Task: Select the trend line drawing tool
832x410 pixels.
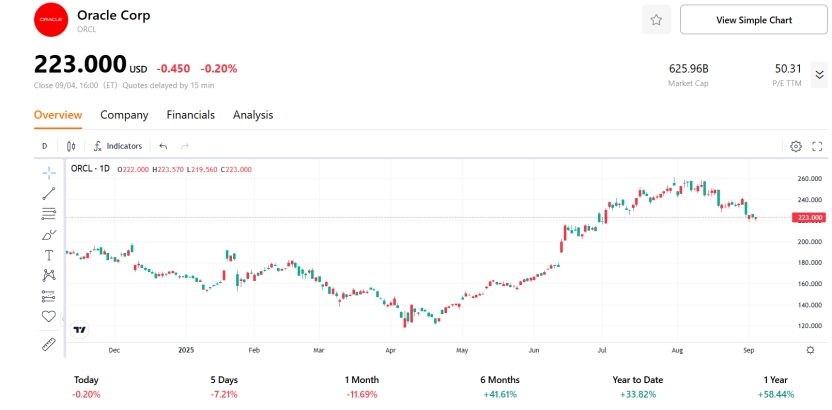Action: tap(48, 193)
